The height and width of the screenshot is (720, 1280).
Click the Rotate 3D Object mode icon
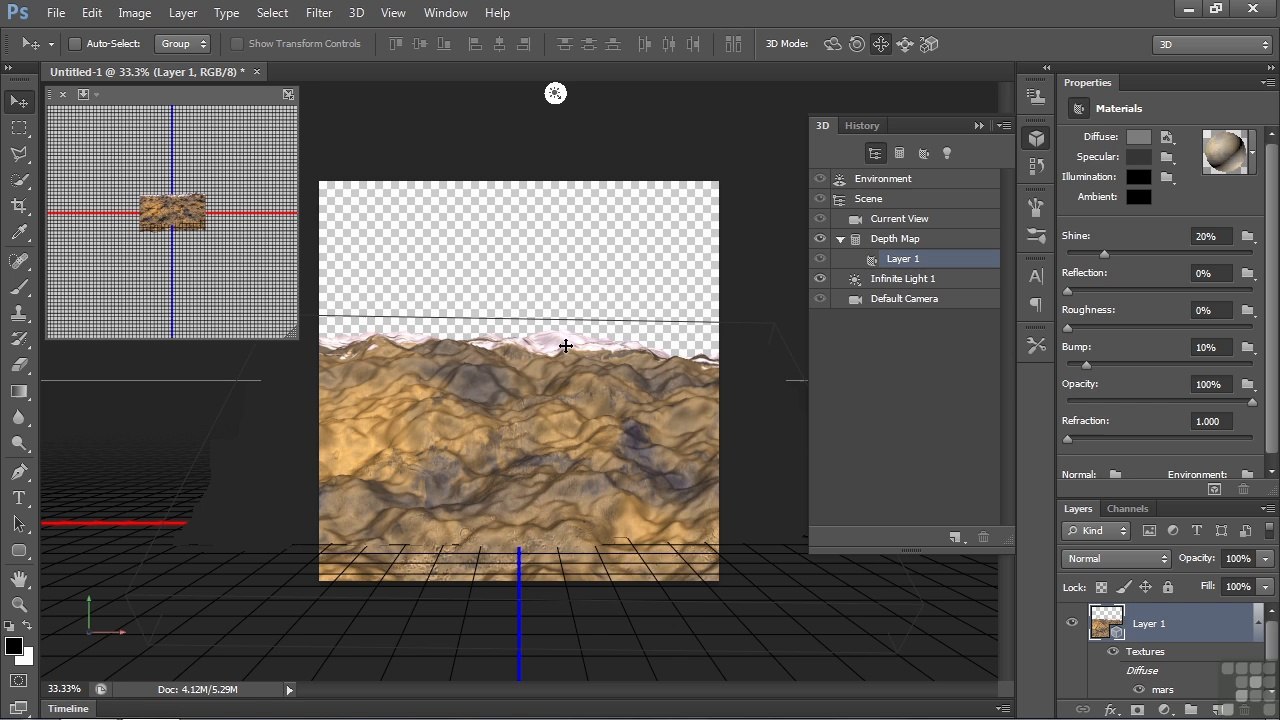click(x=832, y=44)
